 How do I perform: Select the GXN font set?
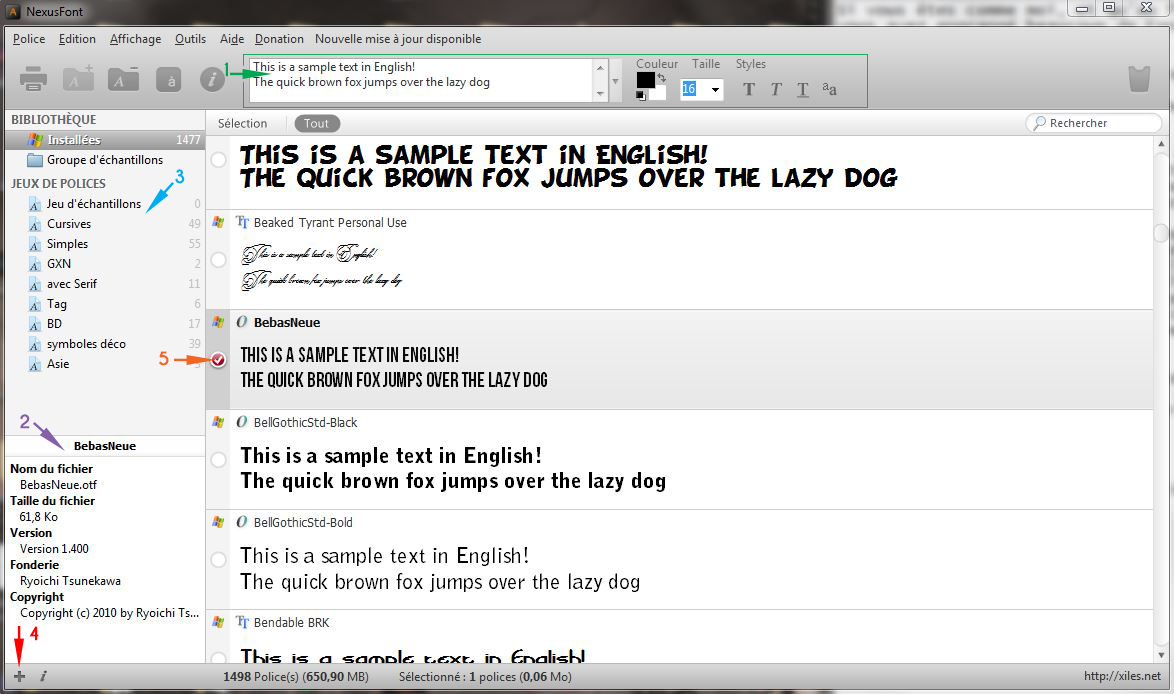point(105,264)
